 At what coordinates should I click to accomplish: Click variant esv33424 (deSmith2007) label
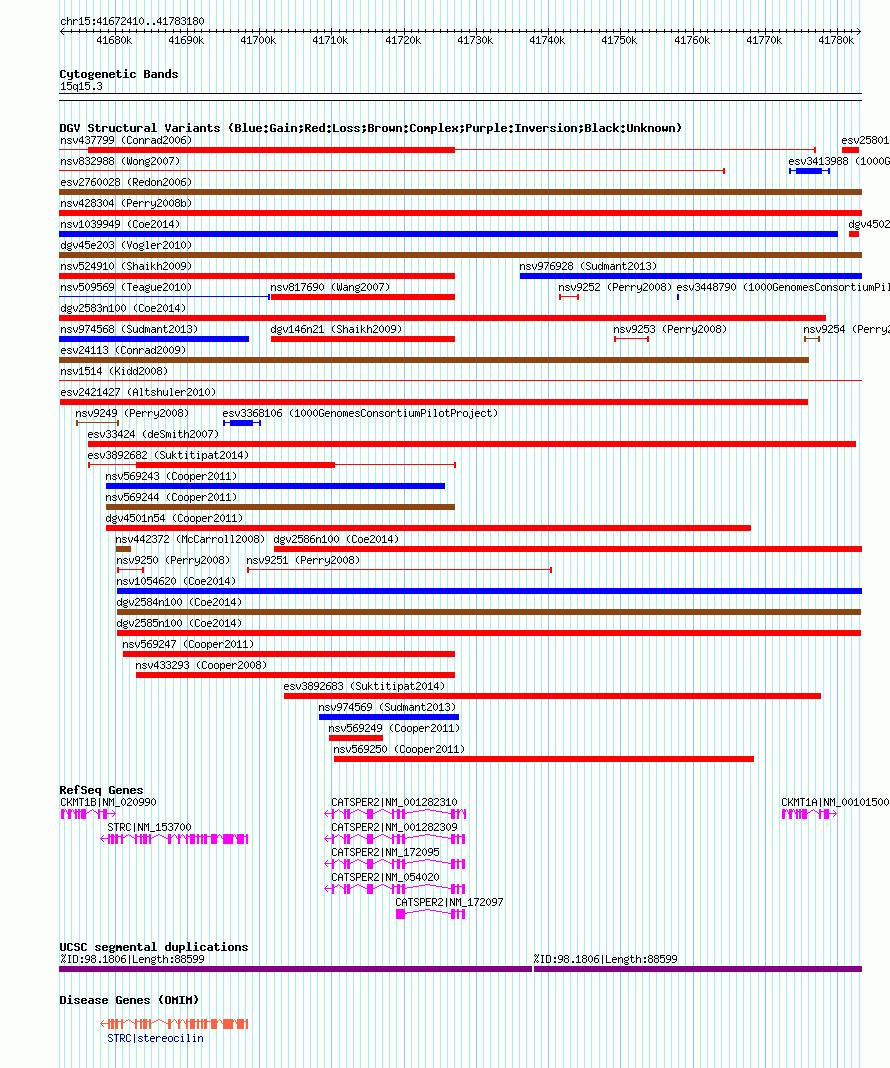point(153,435)
